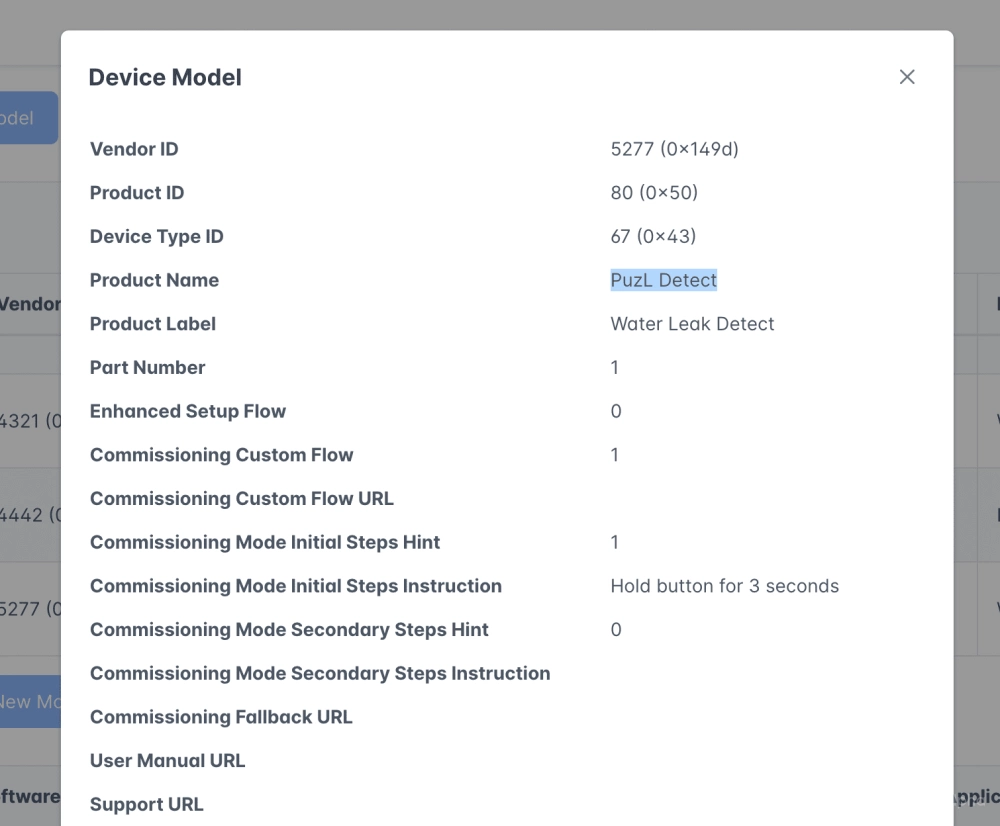1000x826 pixels.
Task: Click the Vendor ID field label
Action: [134, 149]
